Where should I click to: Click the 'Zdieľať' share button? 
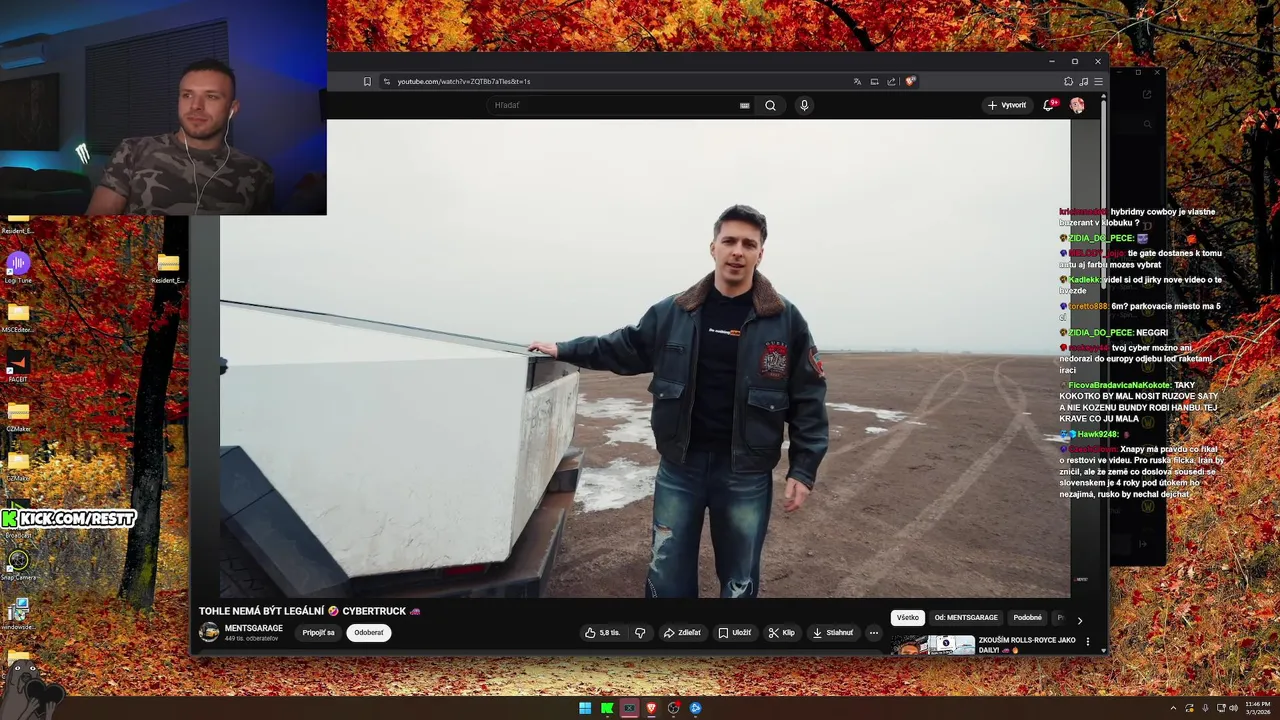click(682, 632)
